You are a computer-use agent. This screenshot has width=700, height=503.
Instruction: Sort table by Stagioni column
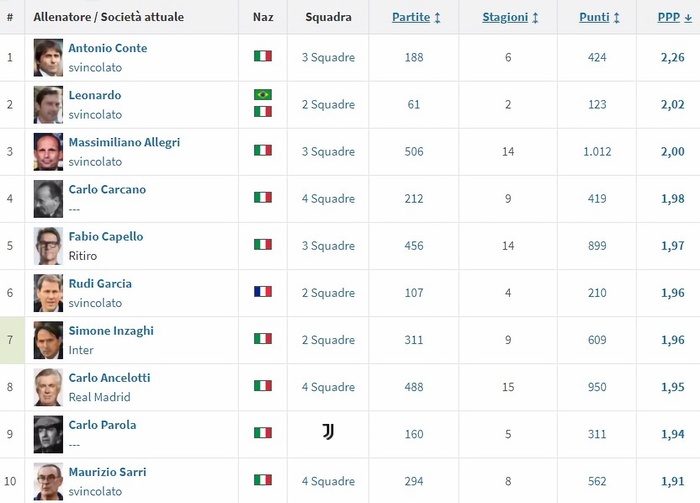510,17
